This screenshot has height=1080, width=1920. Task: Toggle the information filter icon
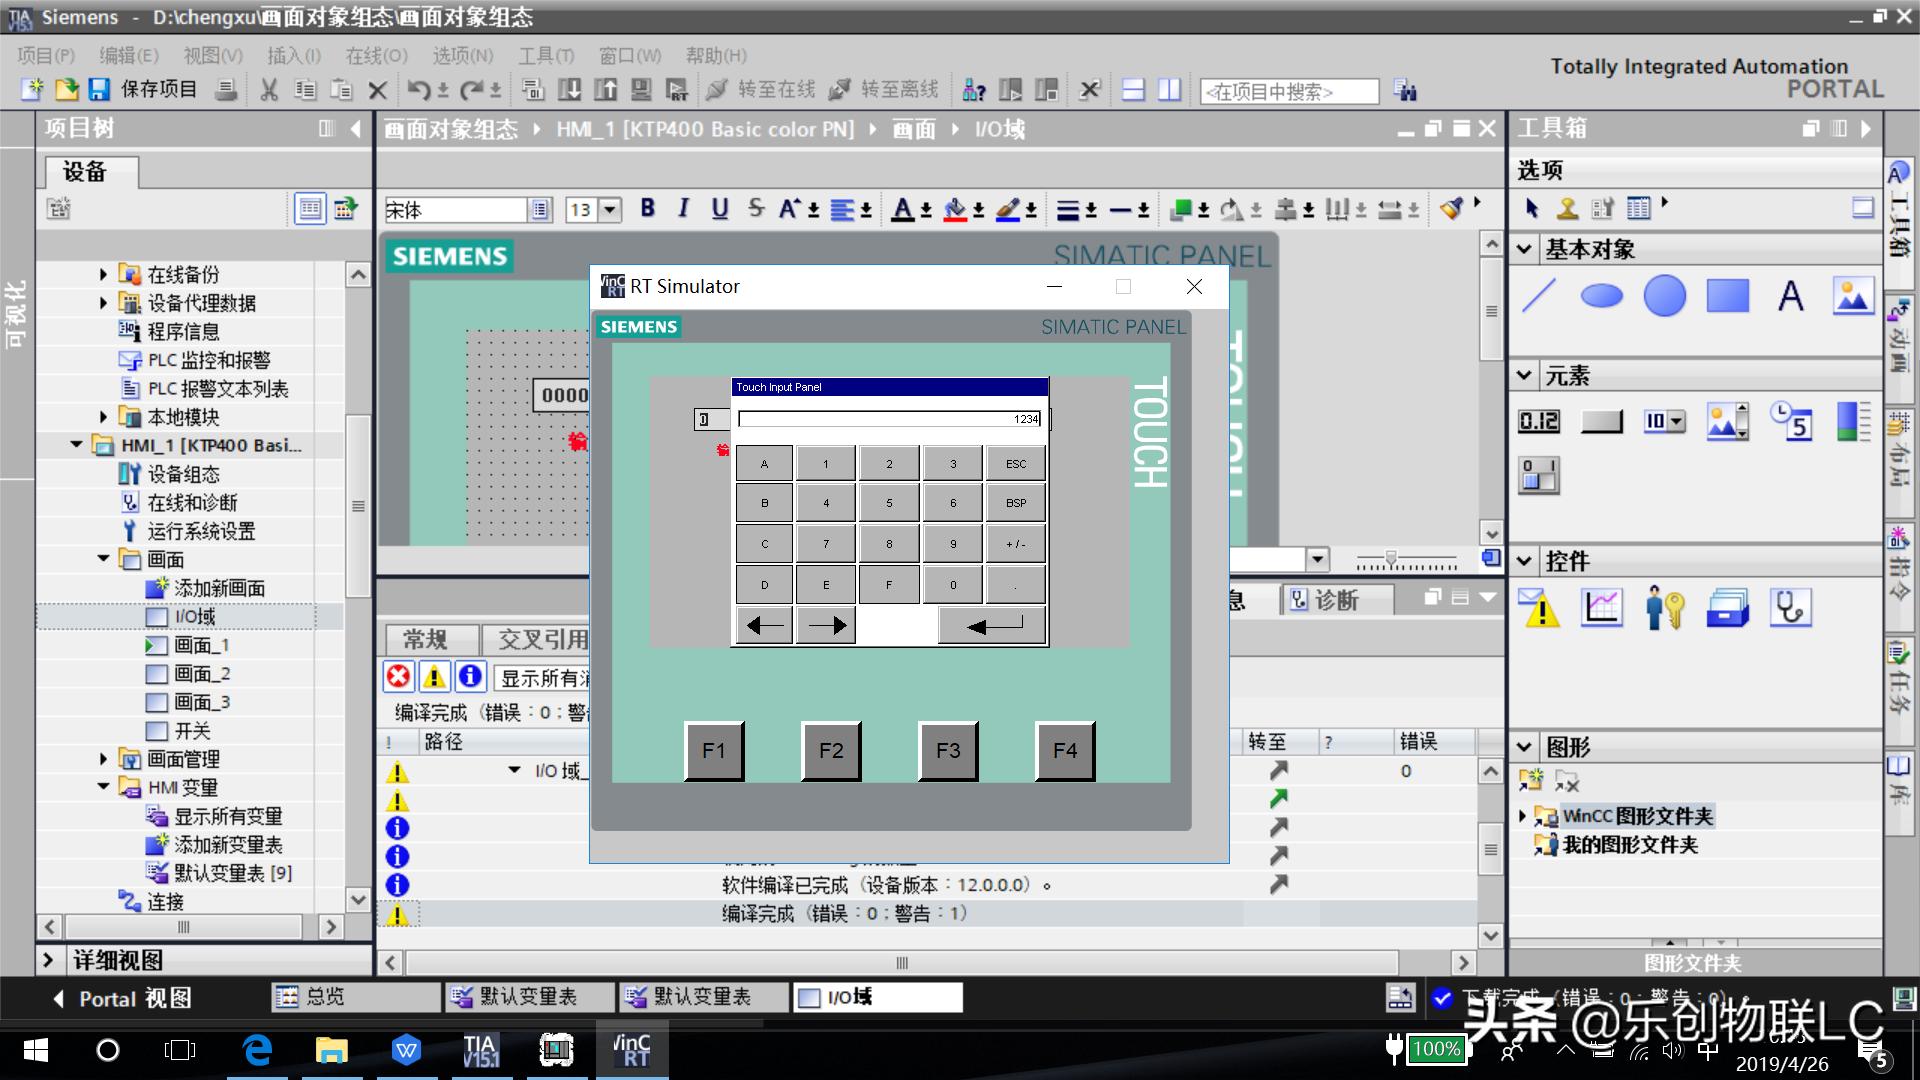coord(470,677)
